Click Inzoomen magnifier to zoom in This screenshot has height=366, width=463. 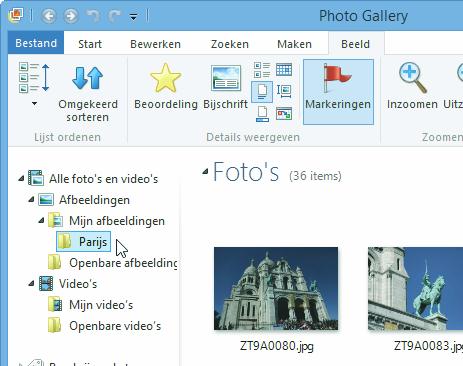coord(412,87)
